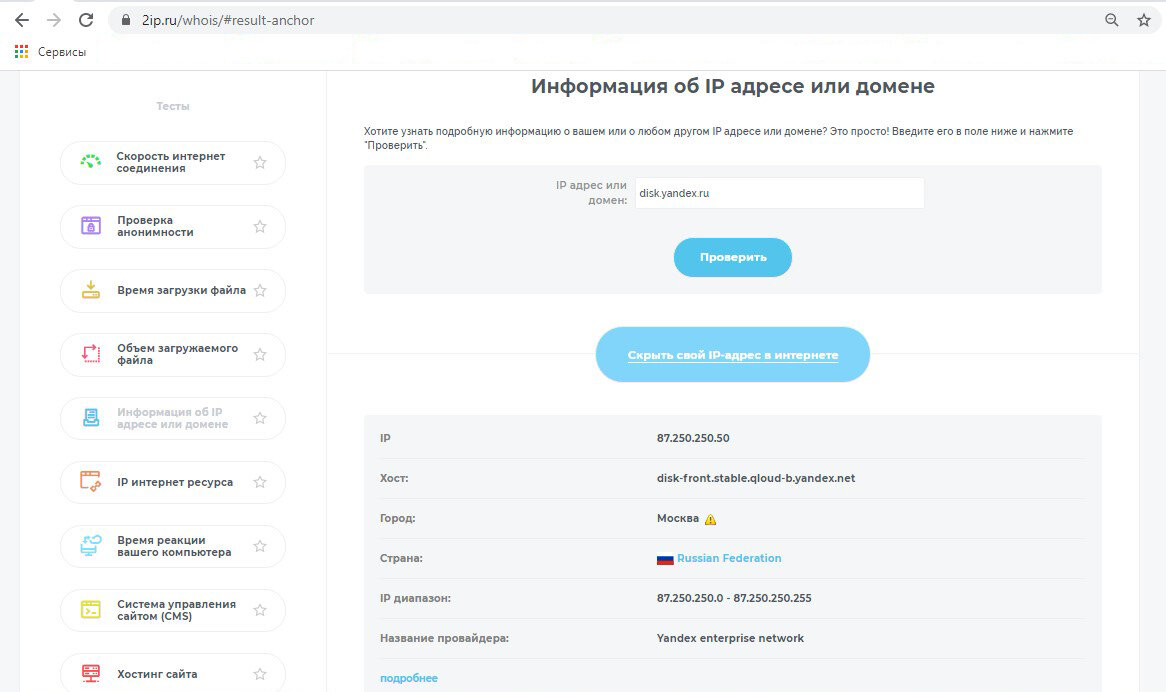The height and width of the screenshot is (692, 1166).
Task: Star the IP интернет ресурса test
Action: [x=260, y=482]
